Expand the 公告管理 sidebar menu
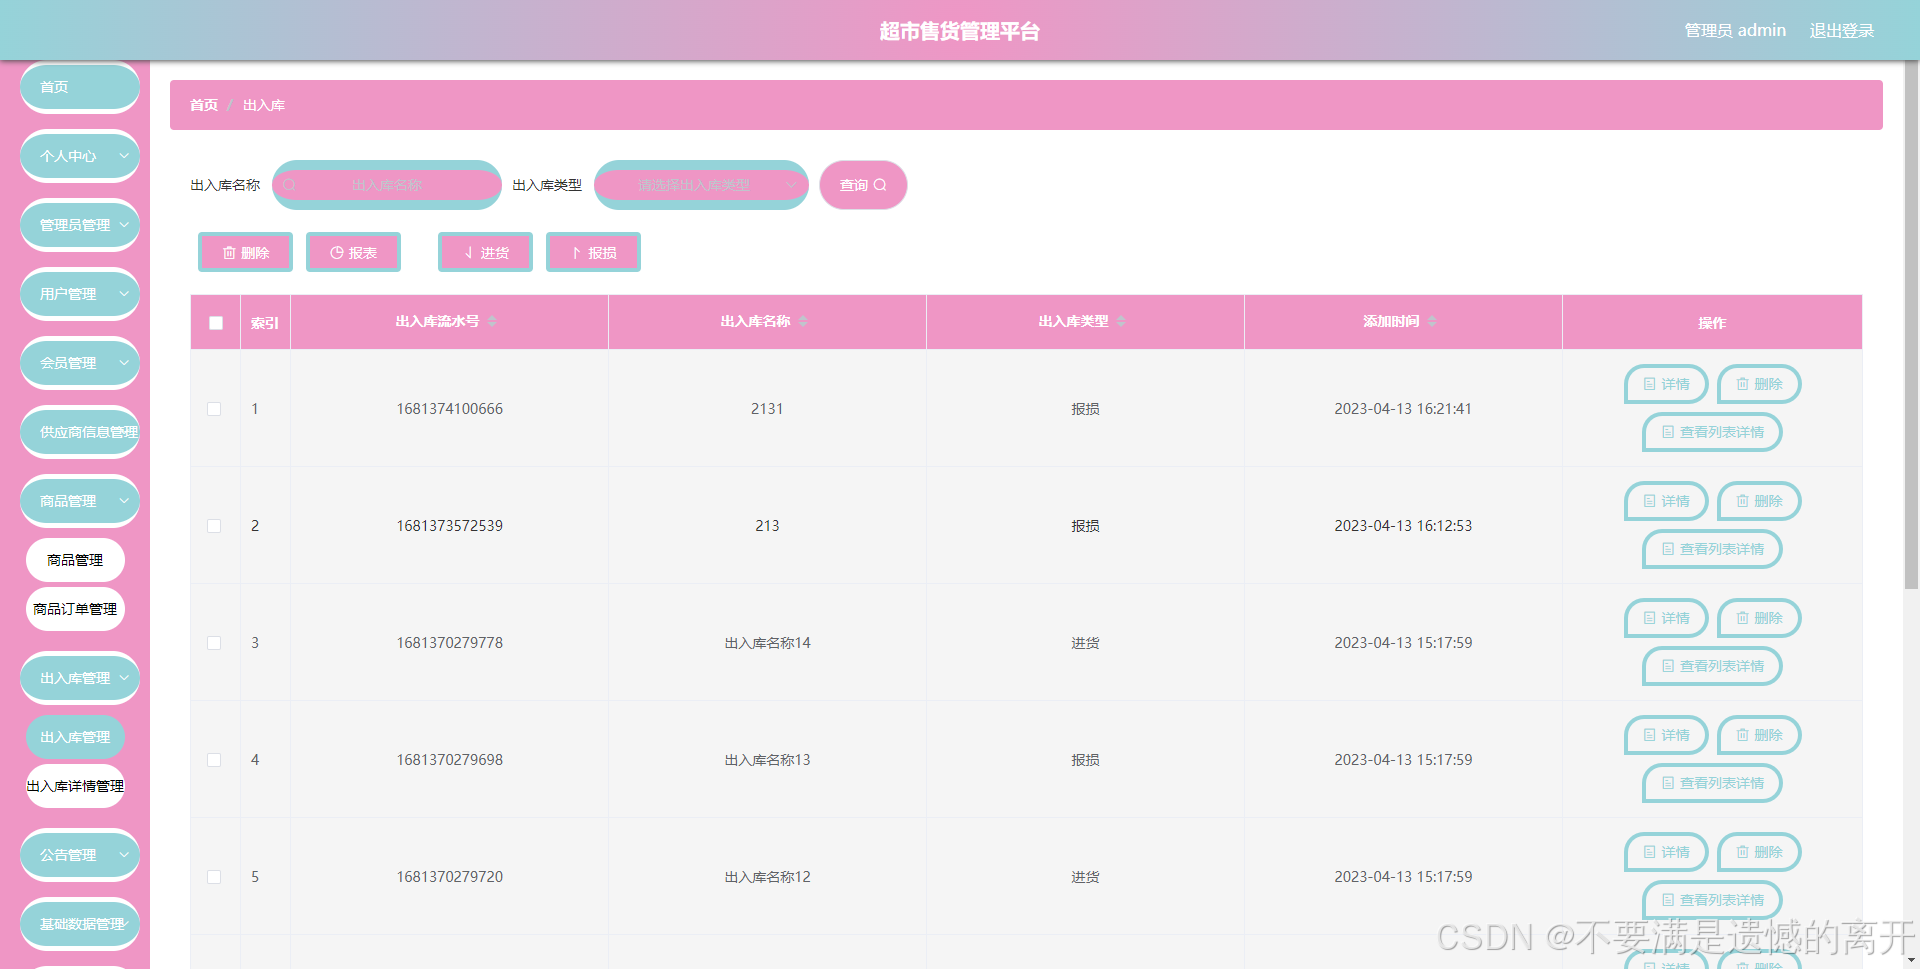 click(80, 855)
